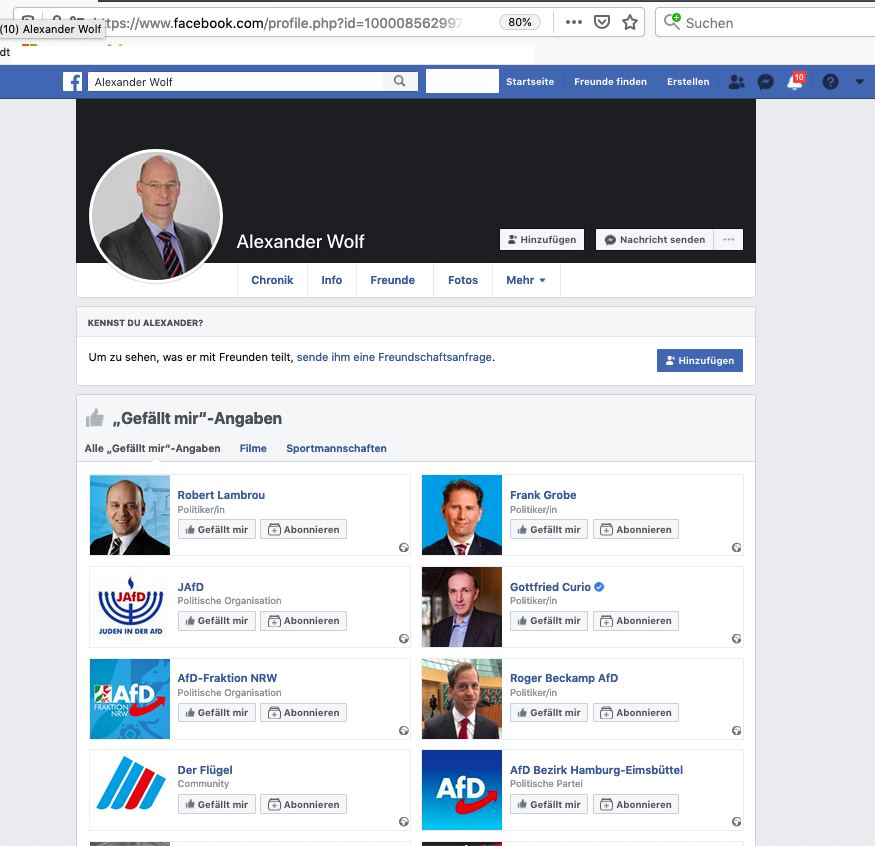Viewport: 875px width, 846px height.
Task: Click Nachricht senden button
Action: 655,239
